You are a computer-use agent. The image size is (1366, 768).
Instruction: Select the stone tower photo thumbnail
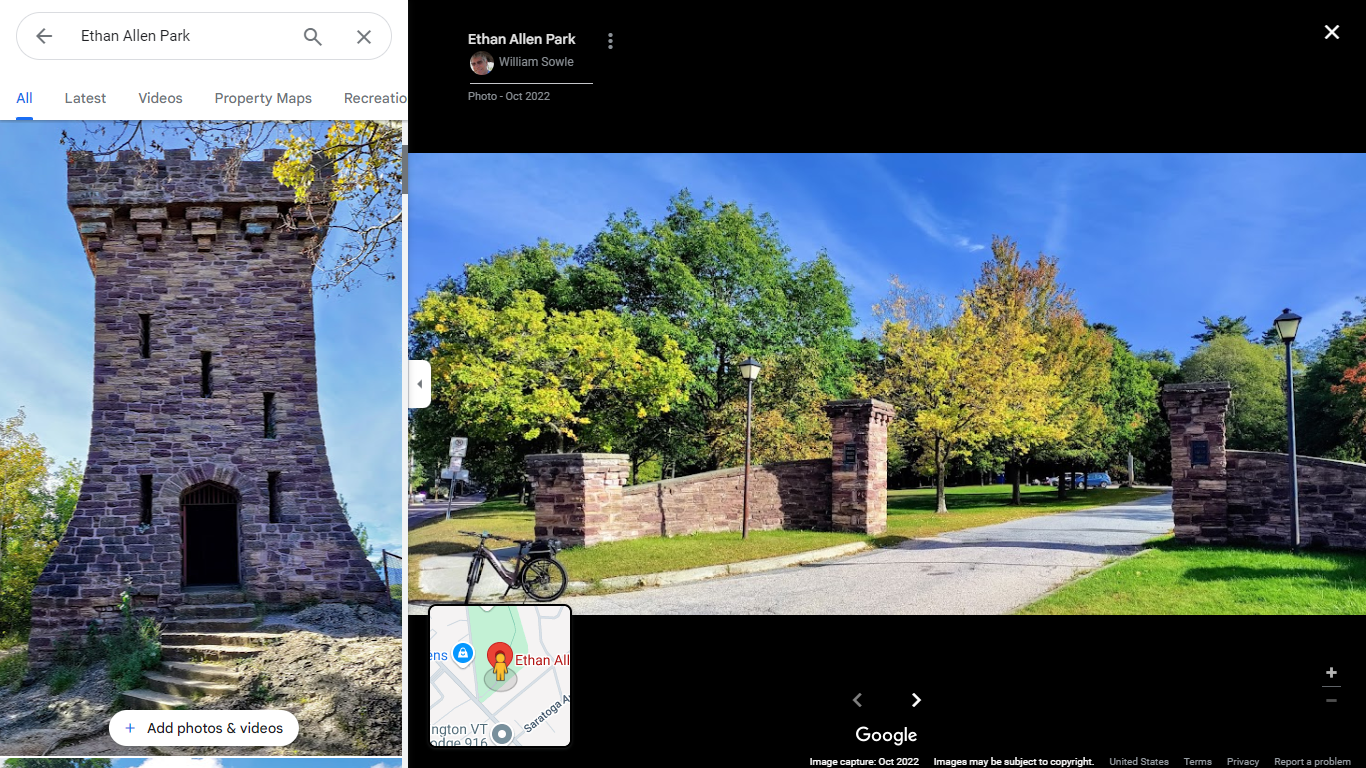[x=201, y=438]
